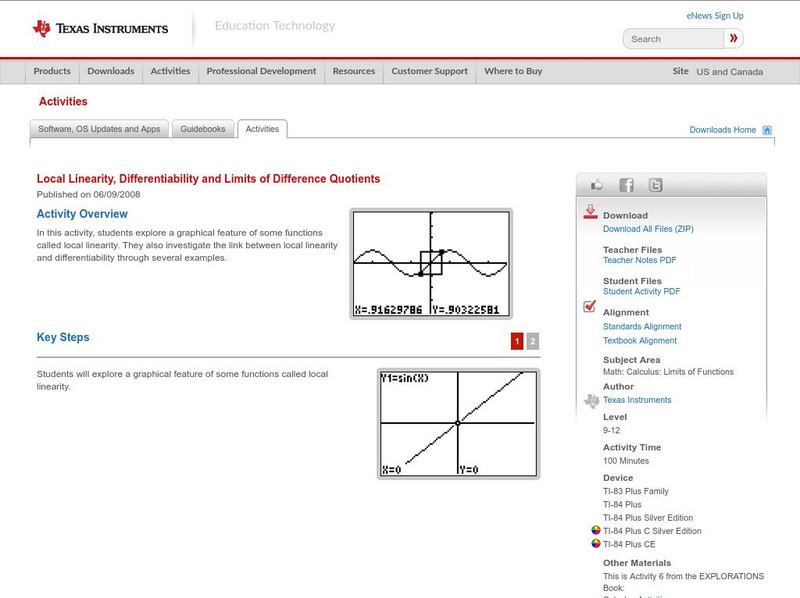This screenshot has width=800, height=598.
Task: Share activity via the Twitter icon
Action: pos(655,185)
